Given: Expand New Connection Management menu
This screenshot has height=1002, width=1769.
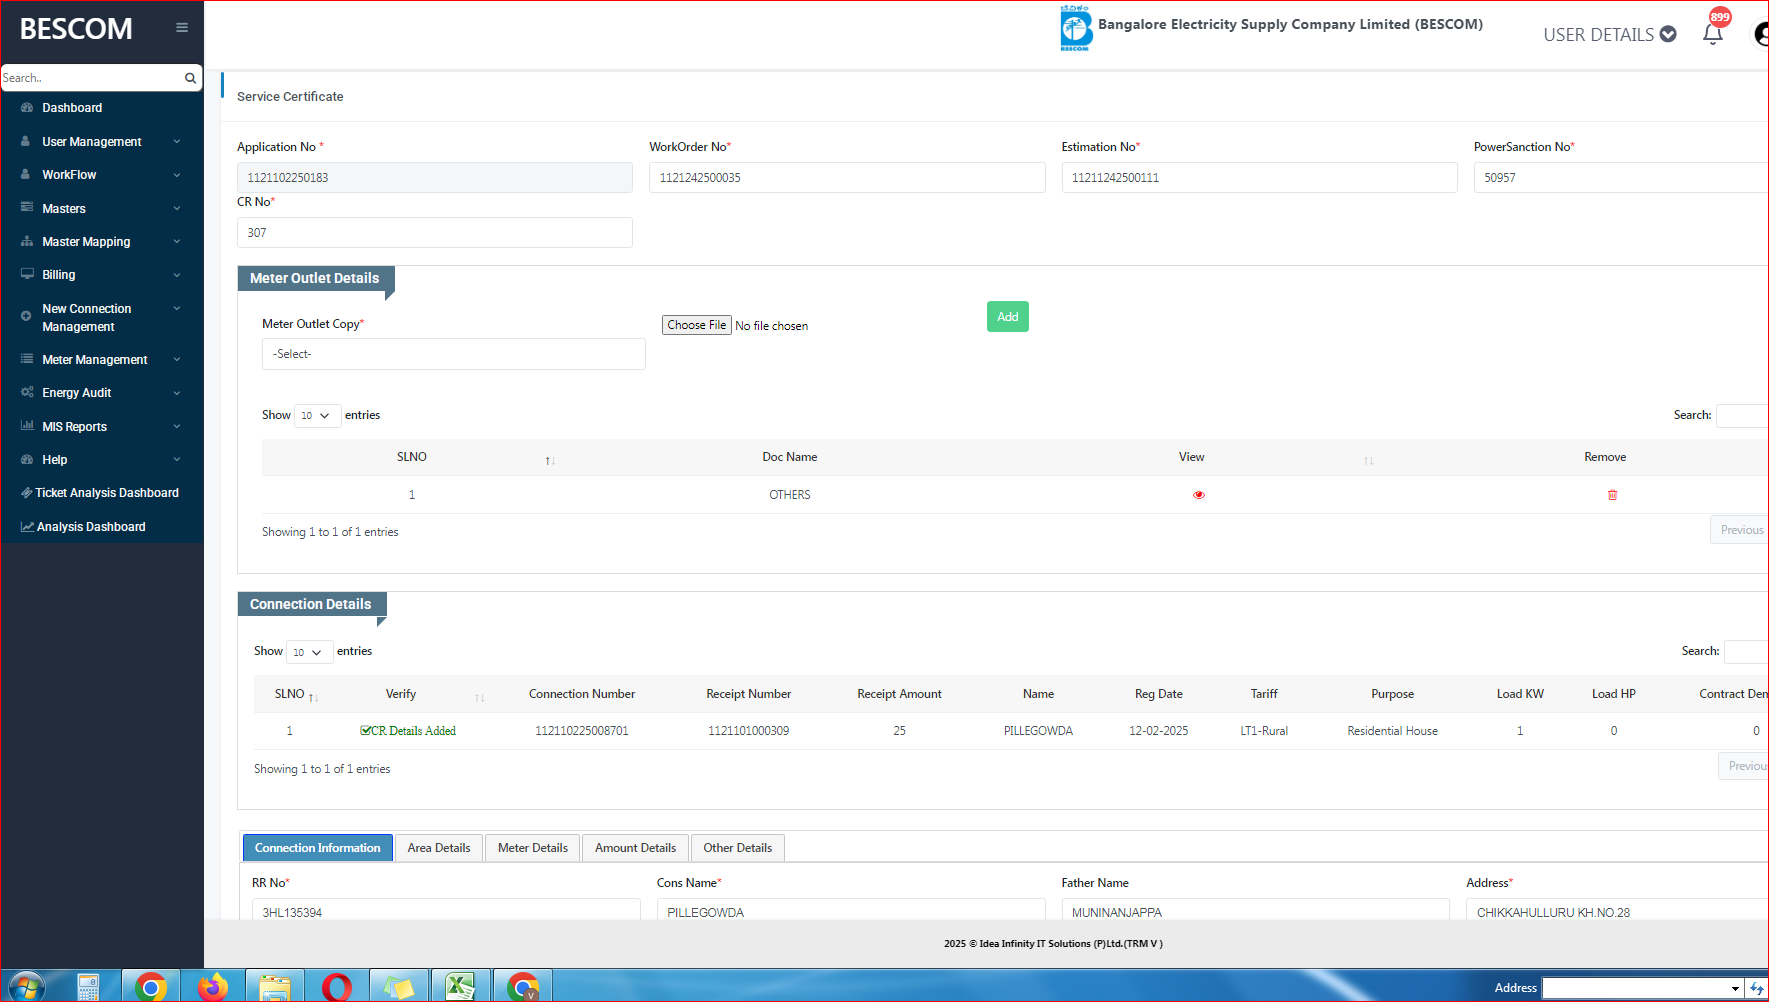Looking at the screenshot, I should point(101,317).
